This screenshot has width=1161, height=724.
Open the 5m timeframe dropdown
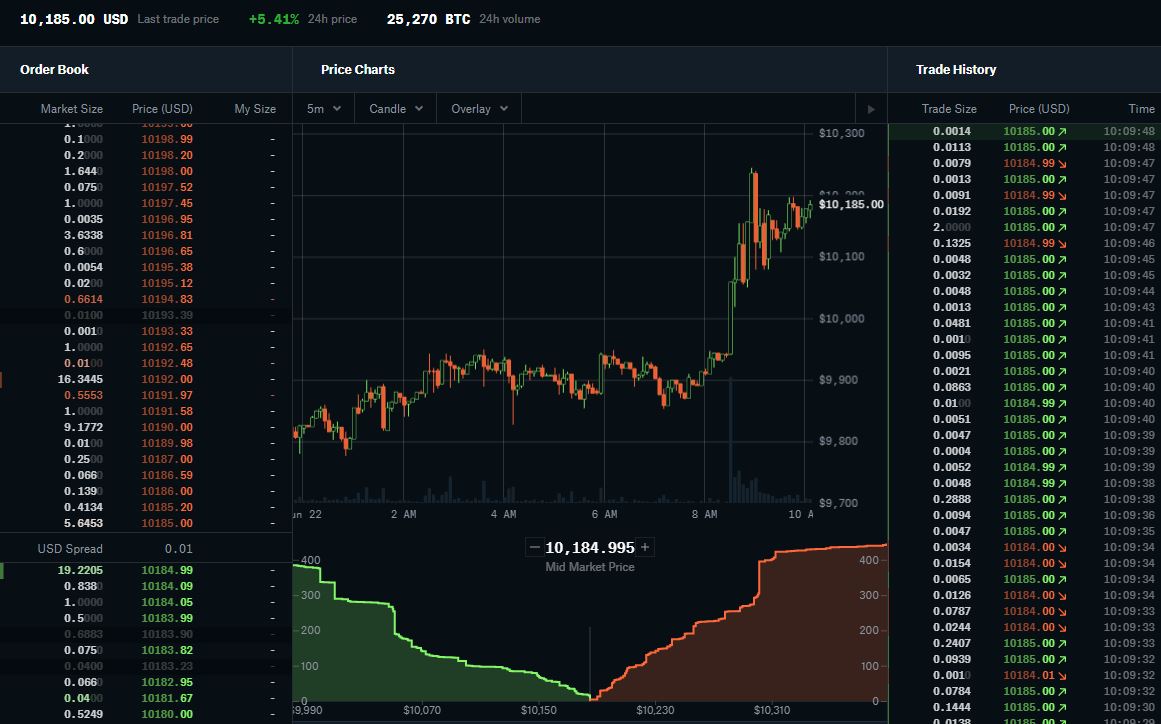[x=324, y=108]
